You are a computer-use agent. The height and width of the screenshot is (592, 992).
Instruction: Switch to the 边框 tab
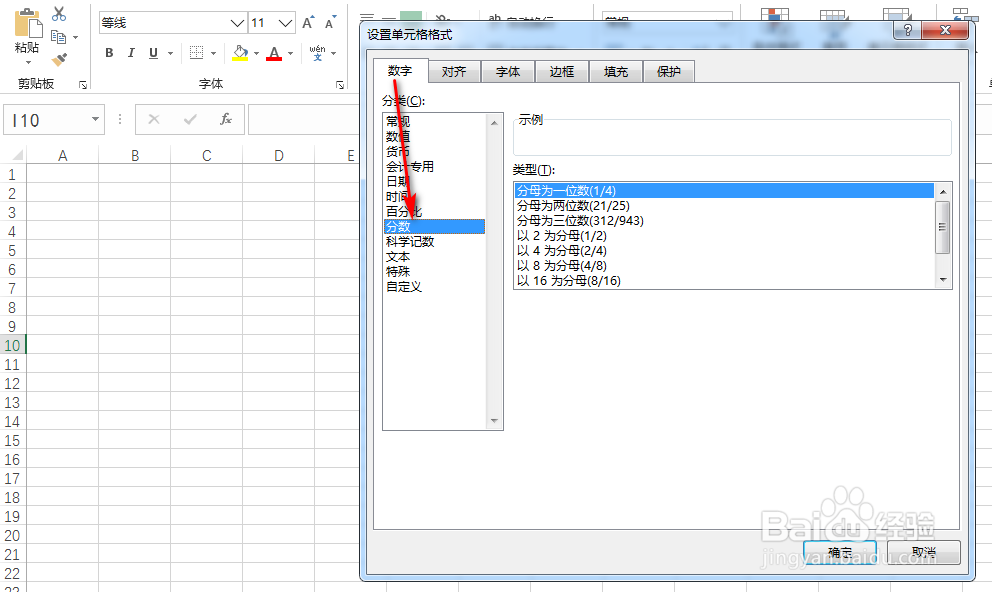click(561, 71)
